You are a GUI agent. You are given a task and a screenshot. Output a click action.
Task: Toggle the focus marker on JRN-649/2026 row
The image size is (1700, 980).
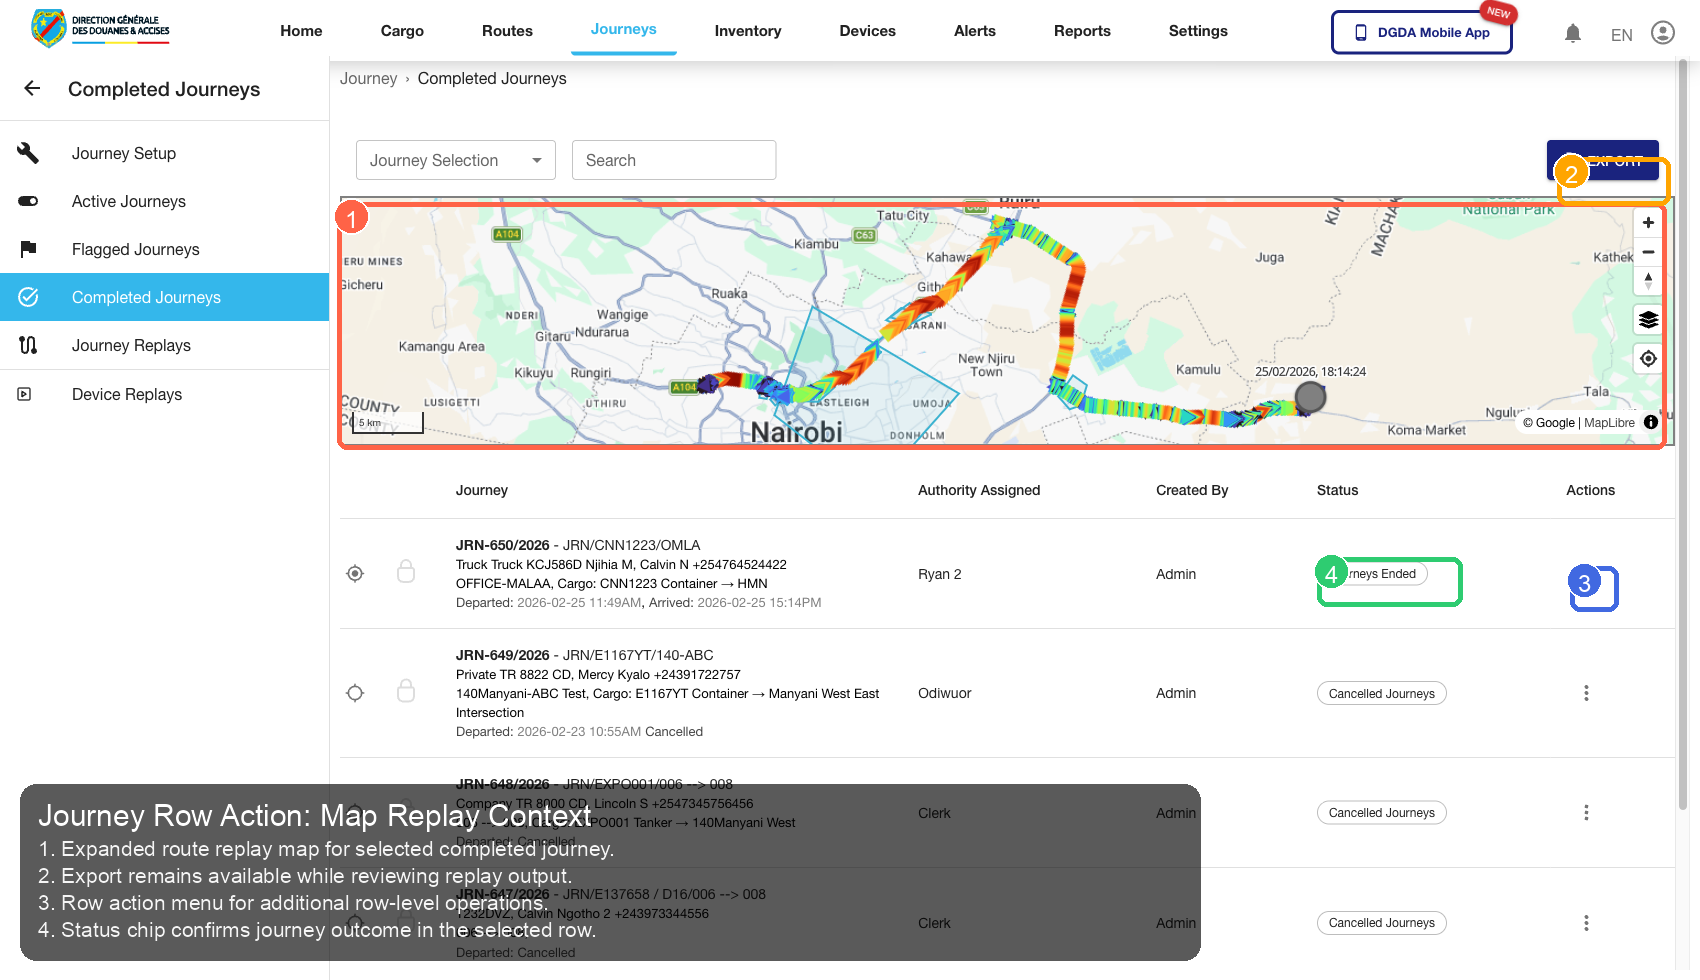coord(355,692)
